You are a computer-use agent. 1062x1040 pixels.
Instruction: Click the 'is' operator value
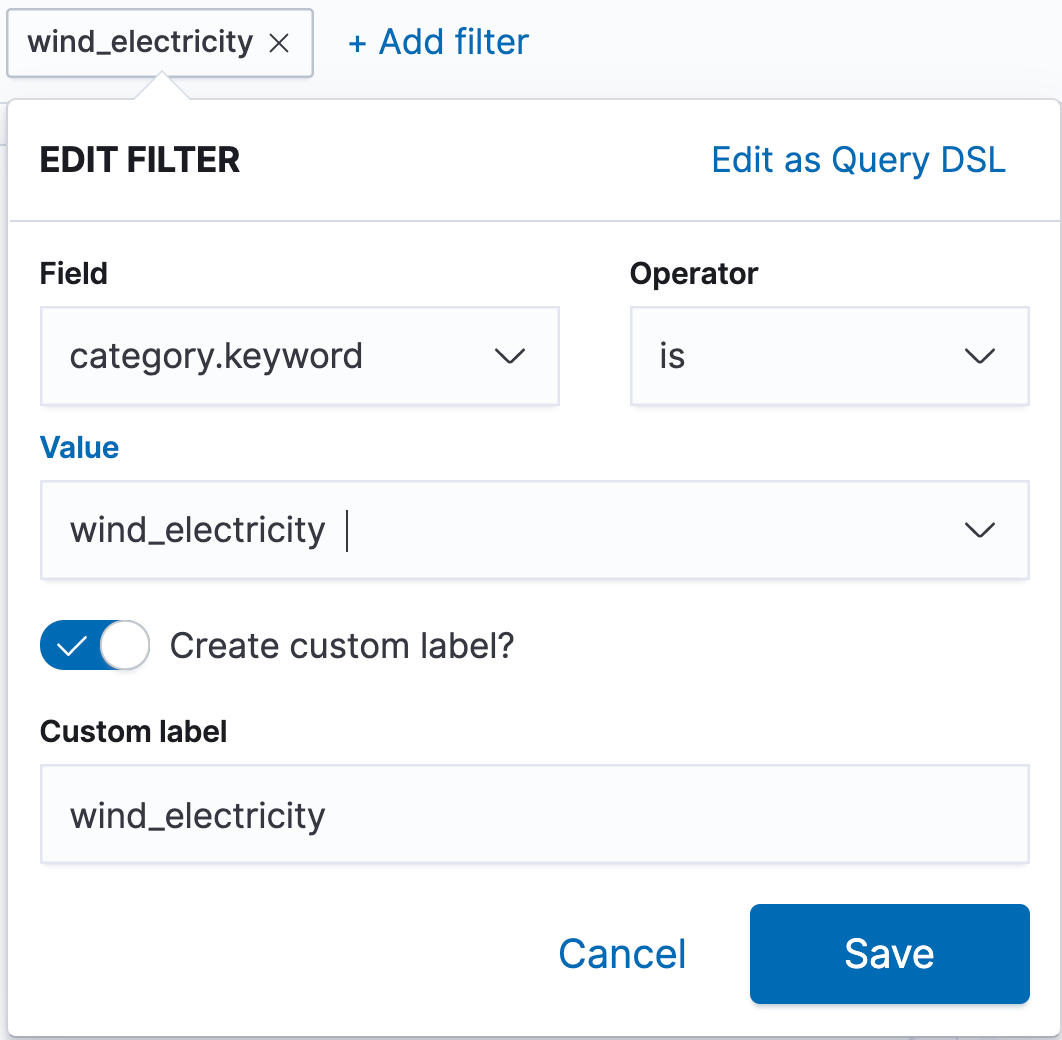click(x=673, y=356)
